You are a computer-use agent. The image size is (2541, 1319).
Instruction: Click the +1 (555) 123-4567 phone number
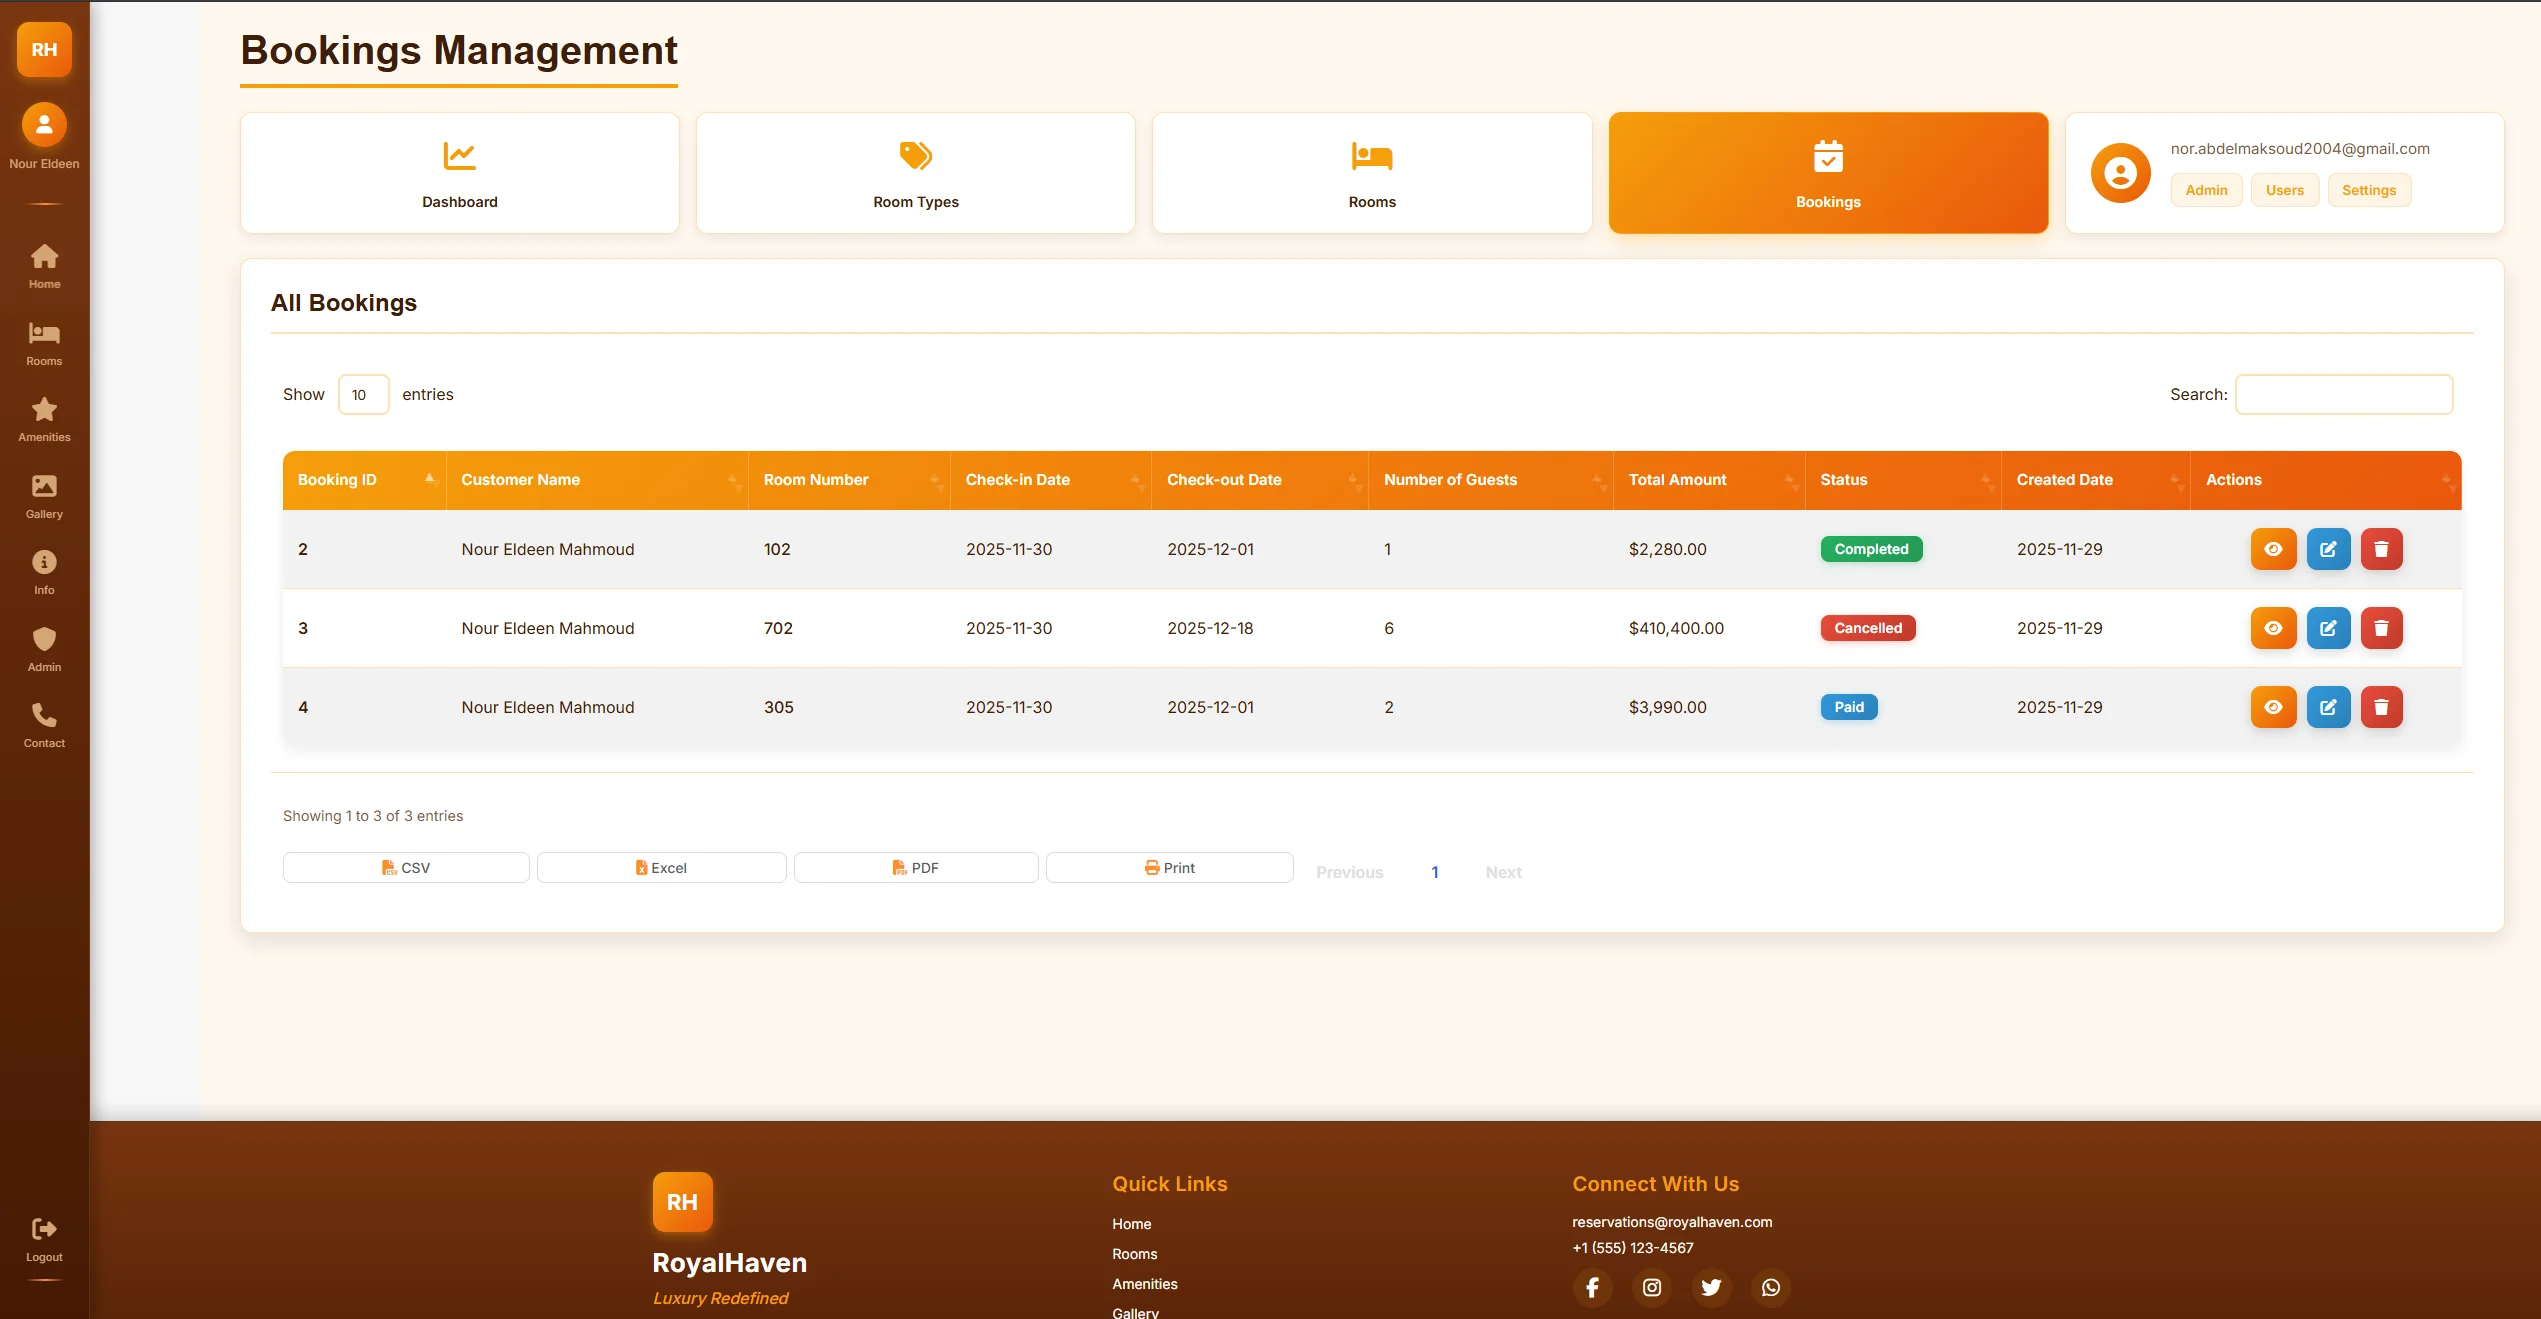1632,1248
